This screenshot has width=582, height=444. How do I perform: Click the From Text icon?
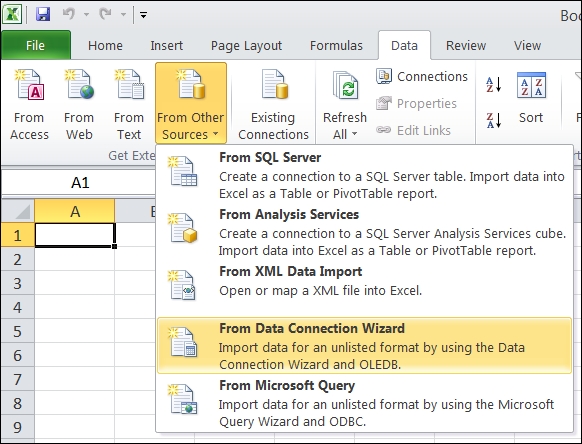tap(129, 85)
